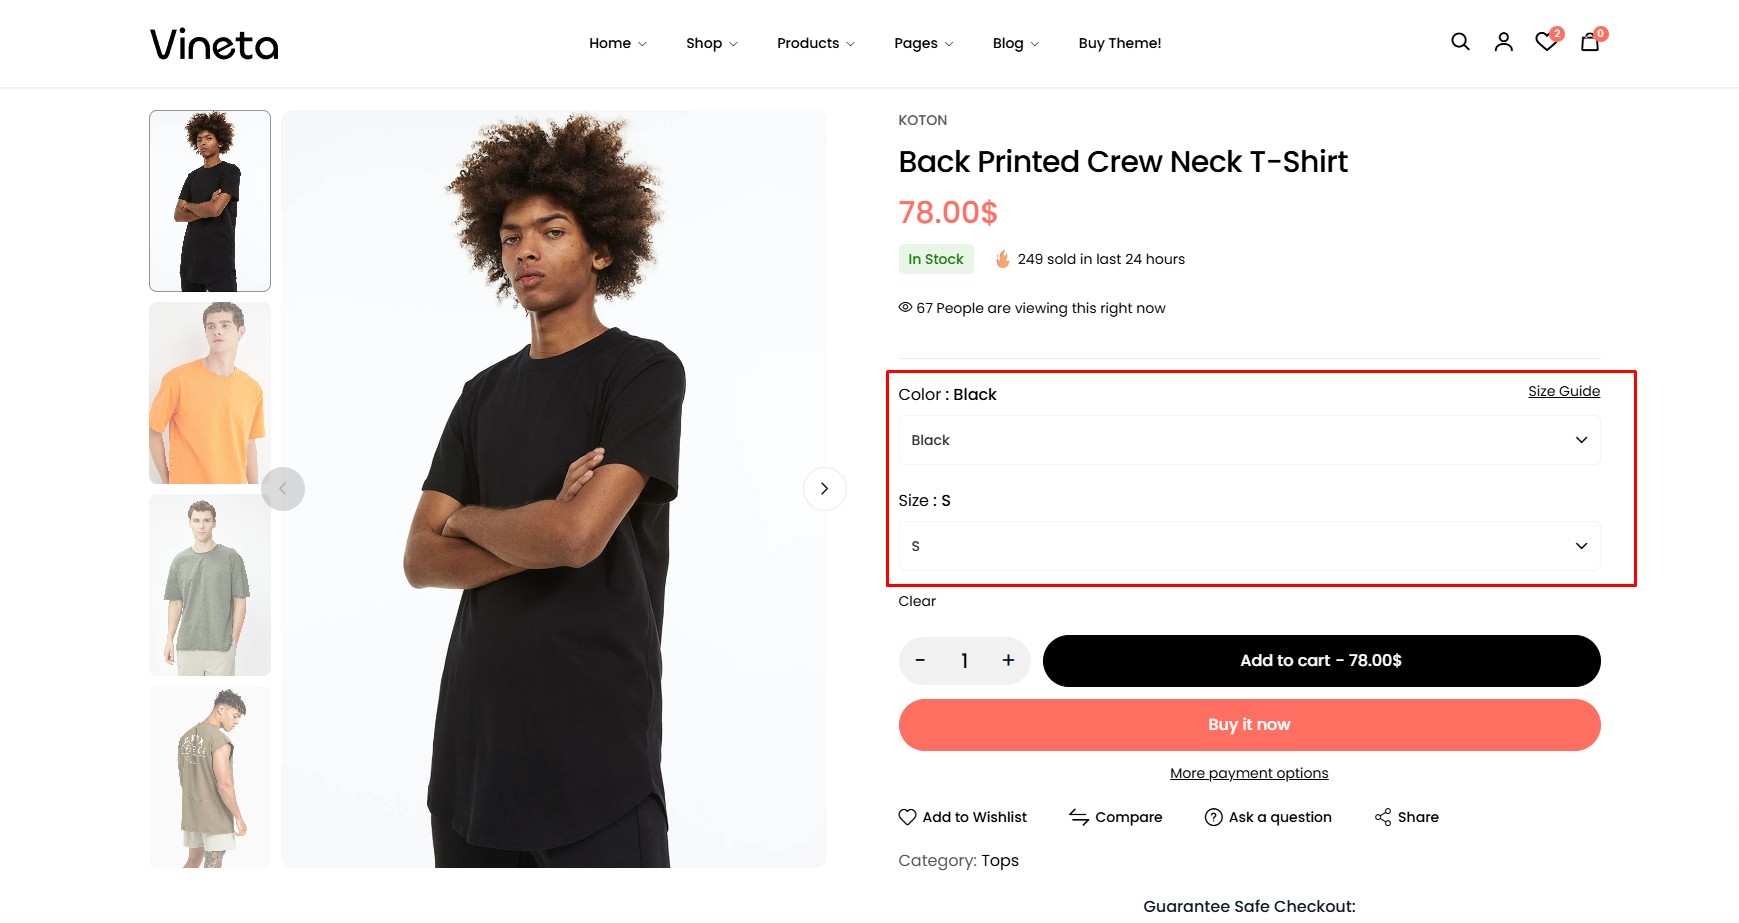Add to Wishlist below the buttons
This screenshot has height=923, width=1739.
(962, 817)
